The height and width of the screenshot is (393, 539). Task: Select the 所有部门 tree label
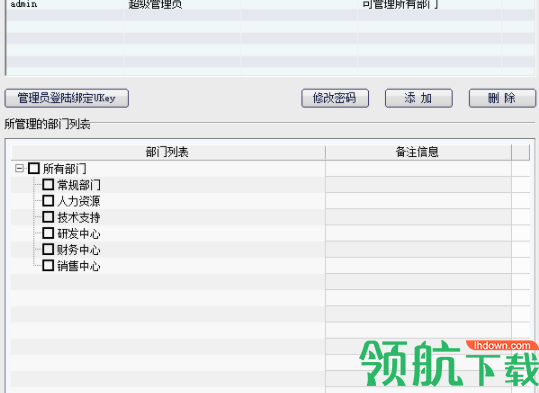point(65,169)
